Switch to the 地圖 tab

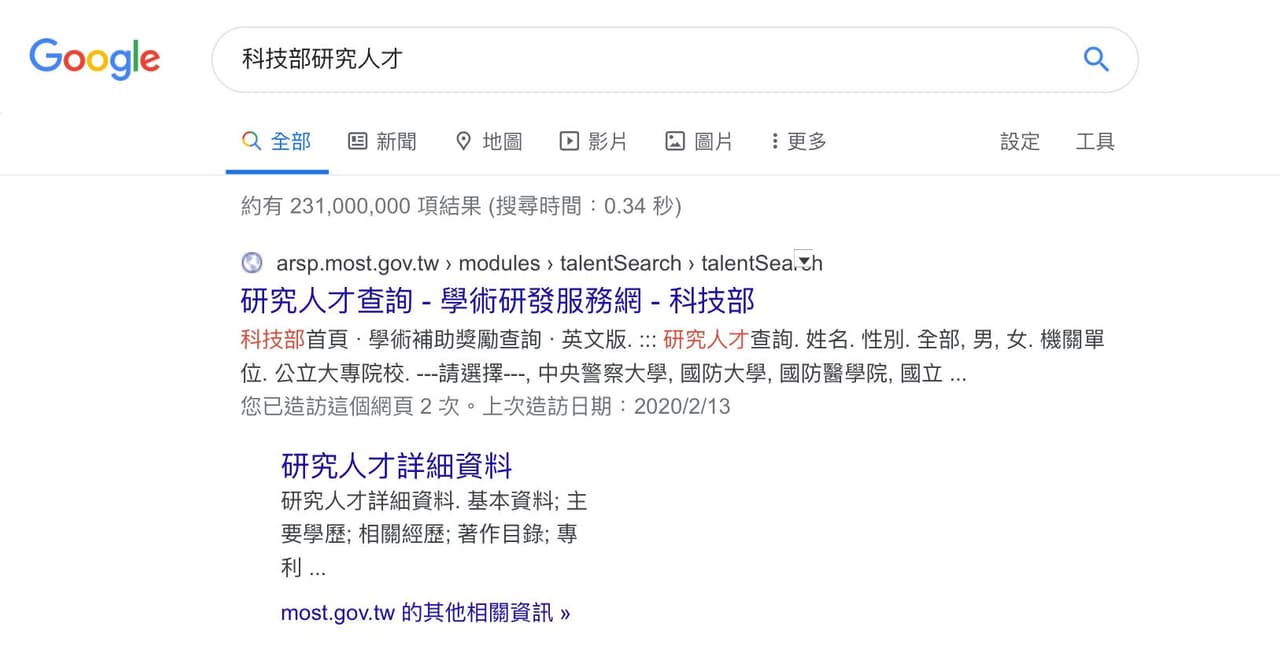(488, 142)
